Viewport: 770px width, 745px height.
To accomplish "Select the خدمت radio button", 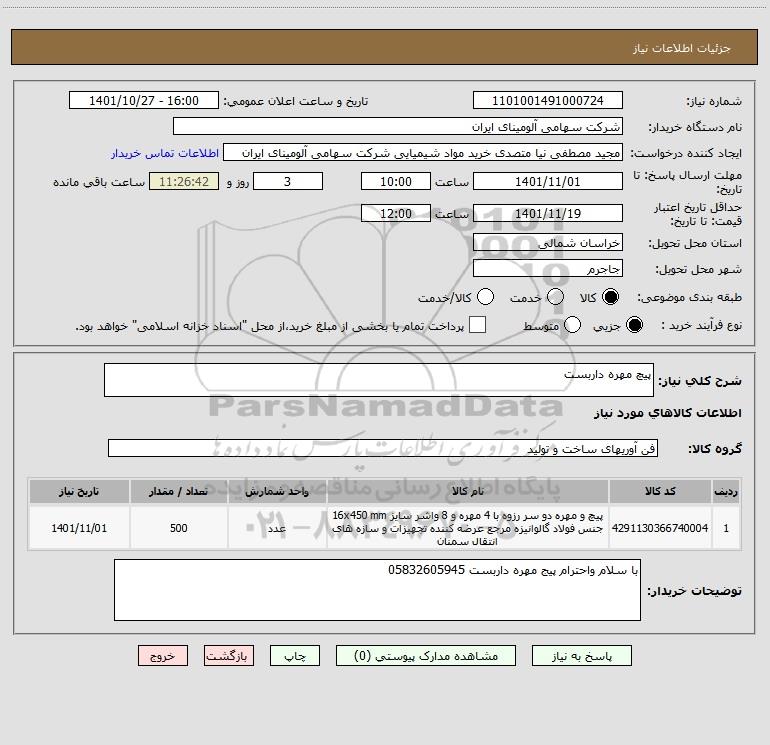I will (555, 297).
